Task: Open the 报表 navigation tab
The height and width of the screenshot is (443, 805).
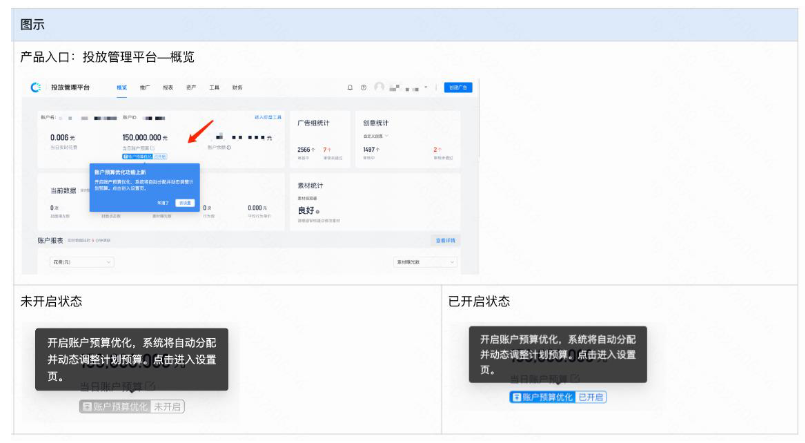Action: 168,88
